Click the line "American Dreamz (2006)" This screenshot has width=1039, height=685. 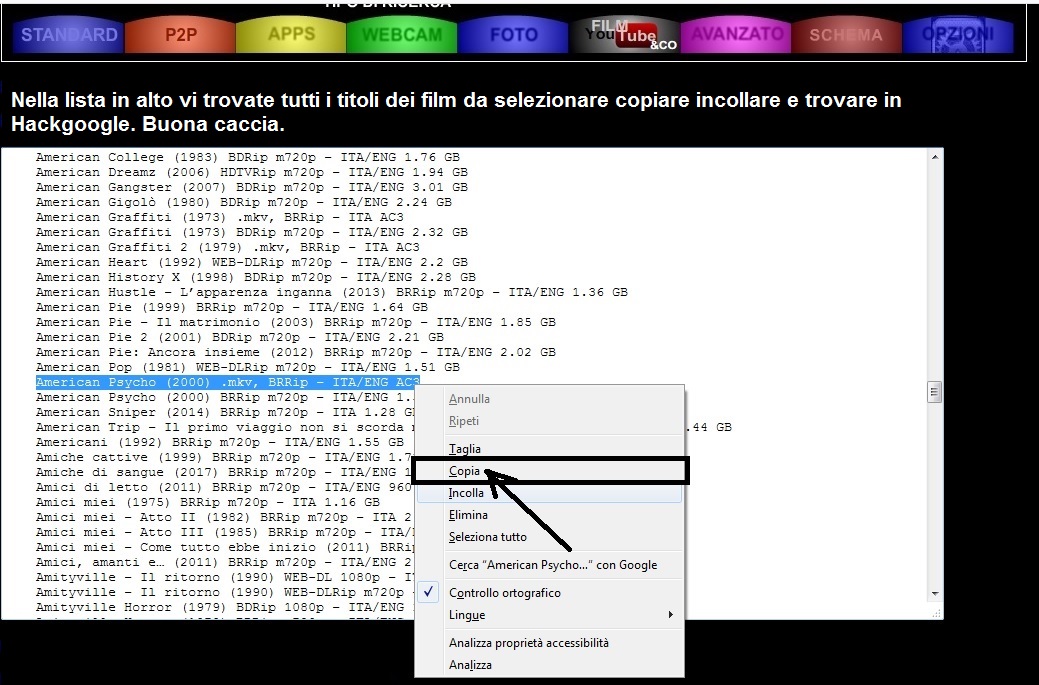click(252, 172)
